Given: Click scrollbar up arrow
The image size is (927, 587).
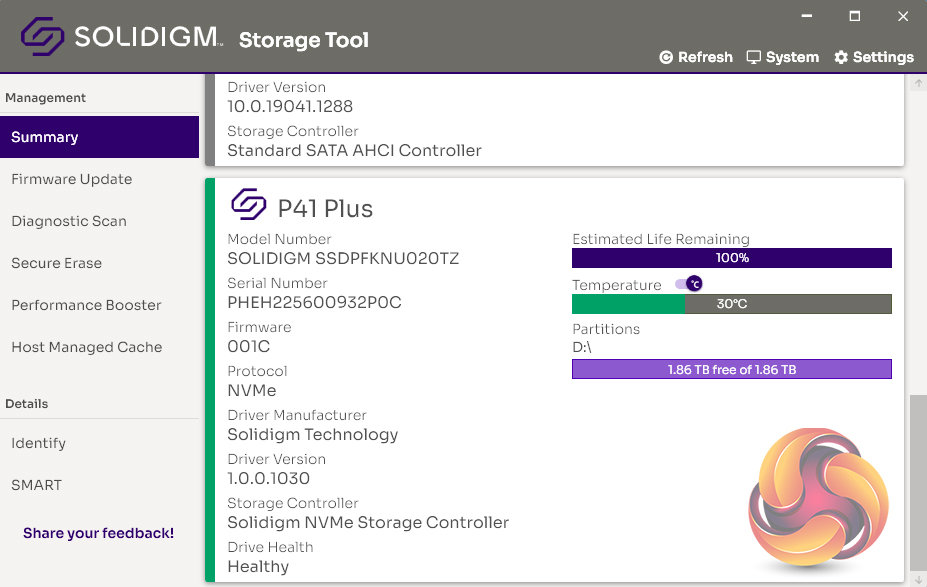Looking at the screenshot, I should 918,83.
